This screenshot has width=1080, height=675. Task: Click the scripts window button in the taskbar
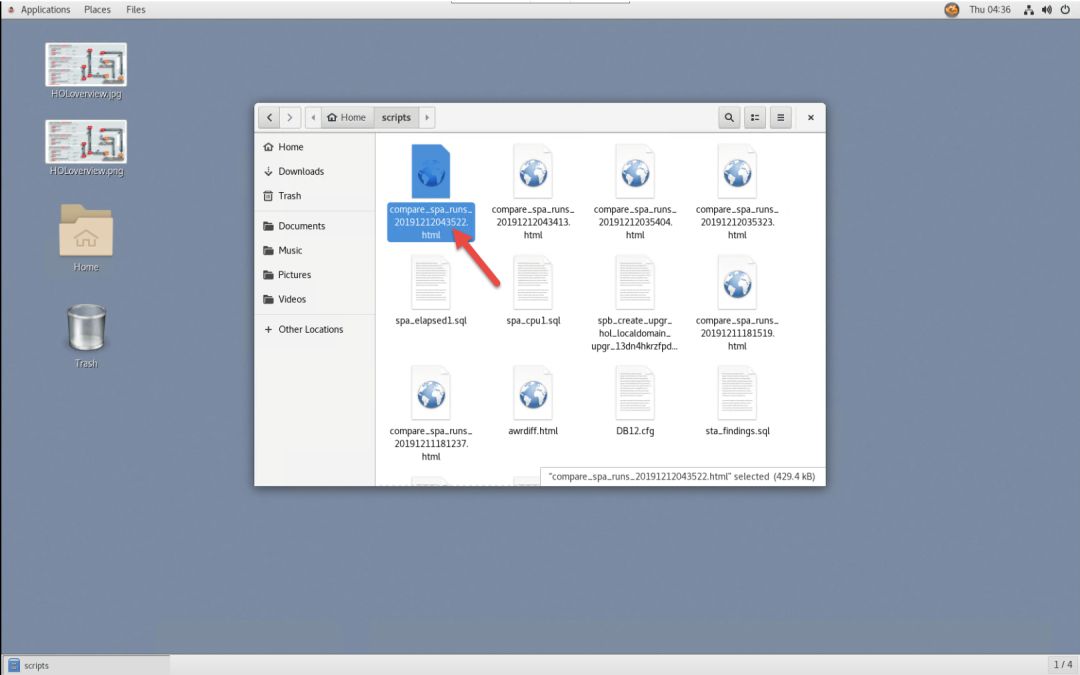85,665
